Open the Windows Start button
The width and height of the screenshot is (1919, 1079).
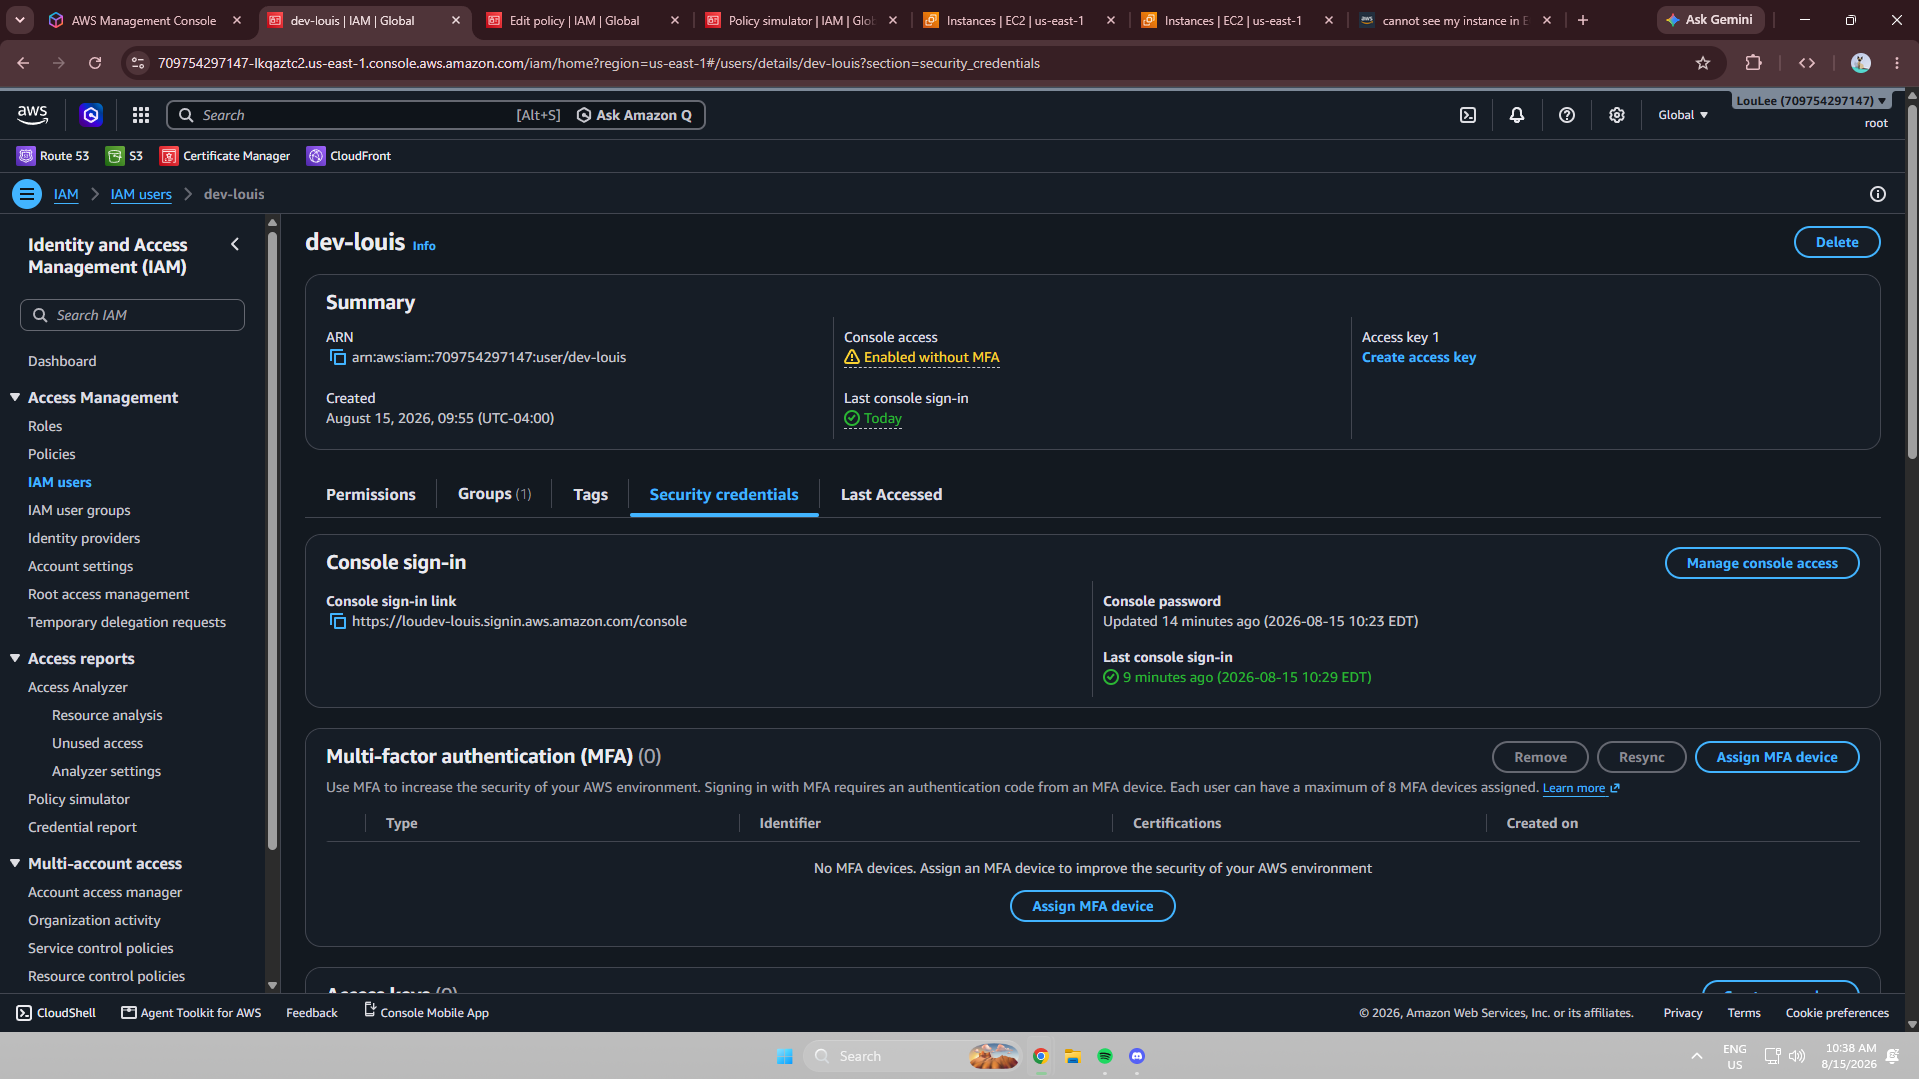785,1056
